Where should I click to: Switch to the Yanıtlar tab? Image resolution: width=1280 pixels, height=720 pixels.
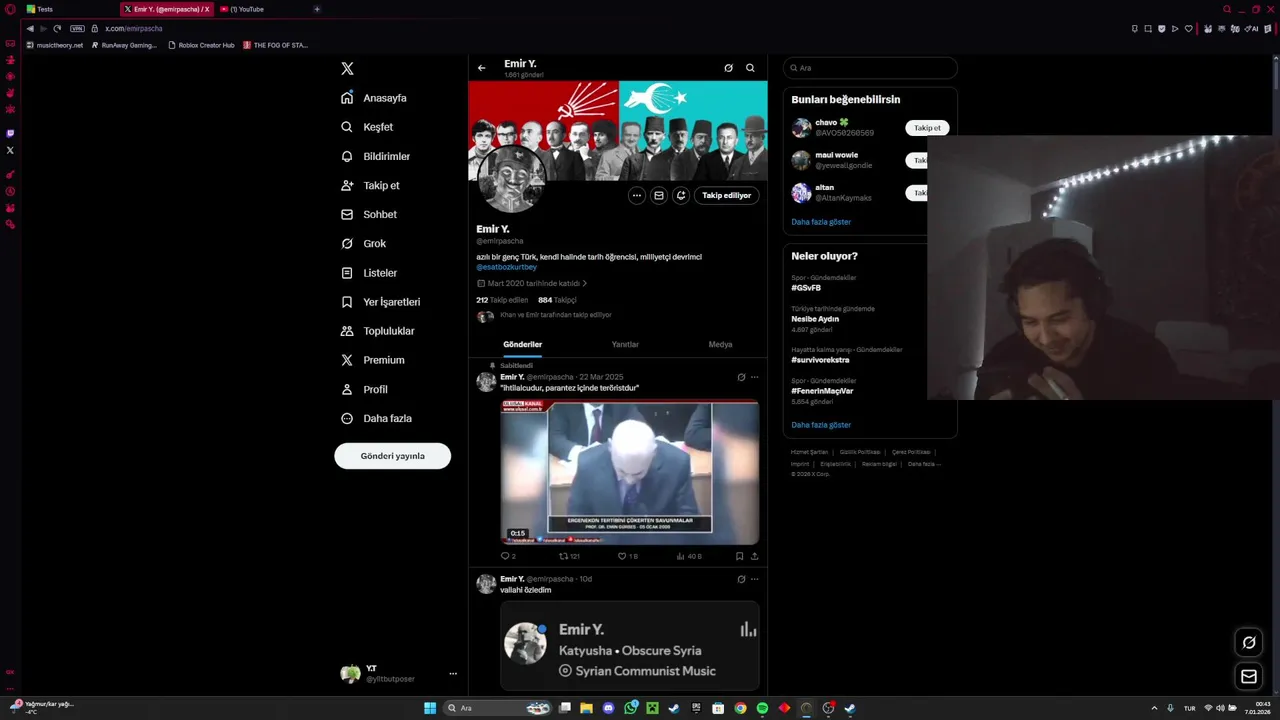click(x=625, y=344)
